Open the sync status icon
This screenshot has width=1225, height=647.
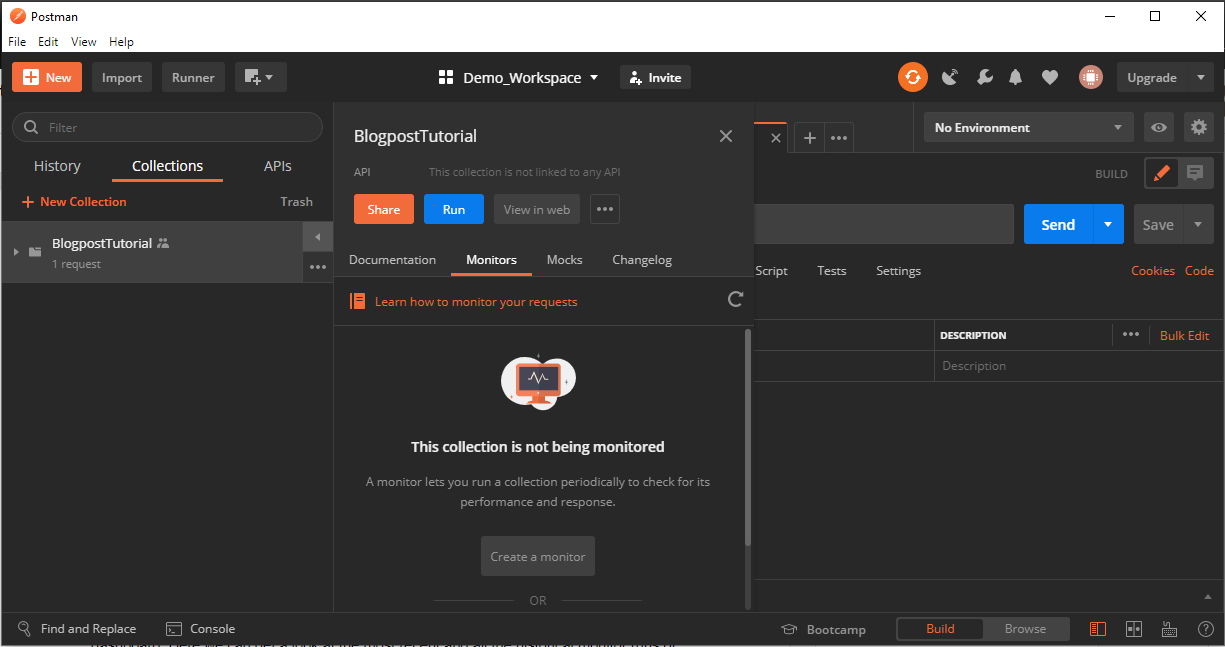coord(912,77)
